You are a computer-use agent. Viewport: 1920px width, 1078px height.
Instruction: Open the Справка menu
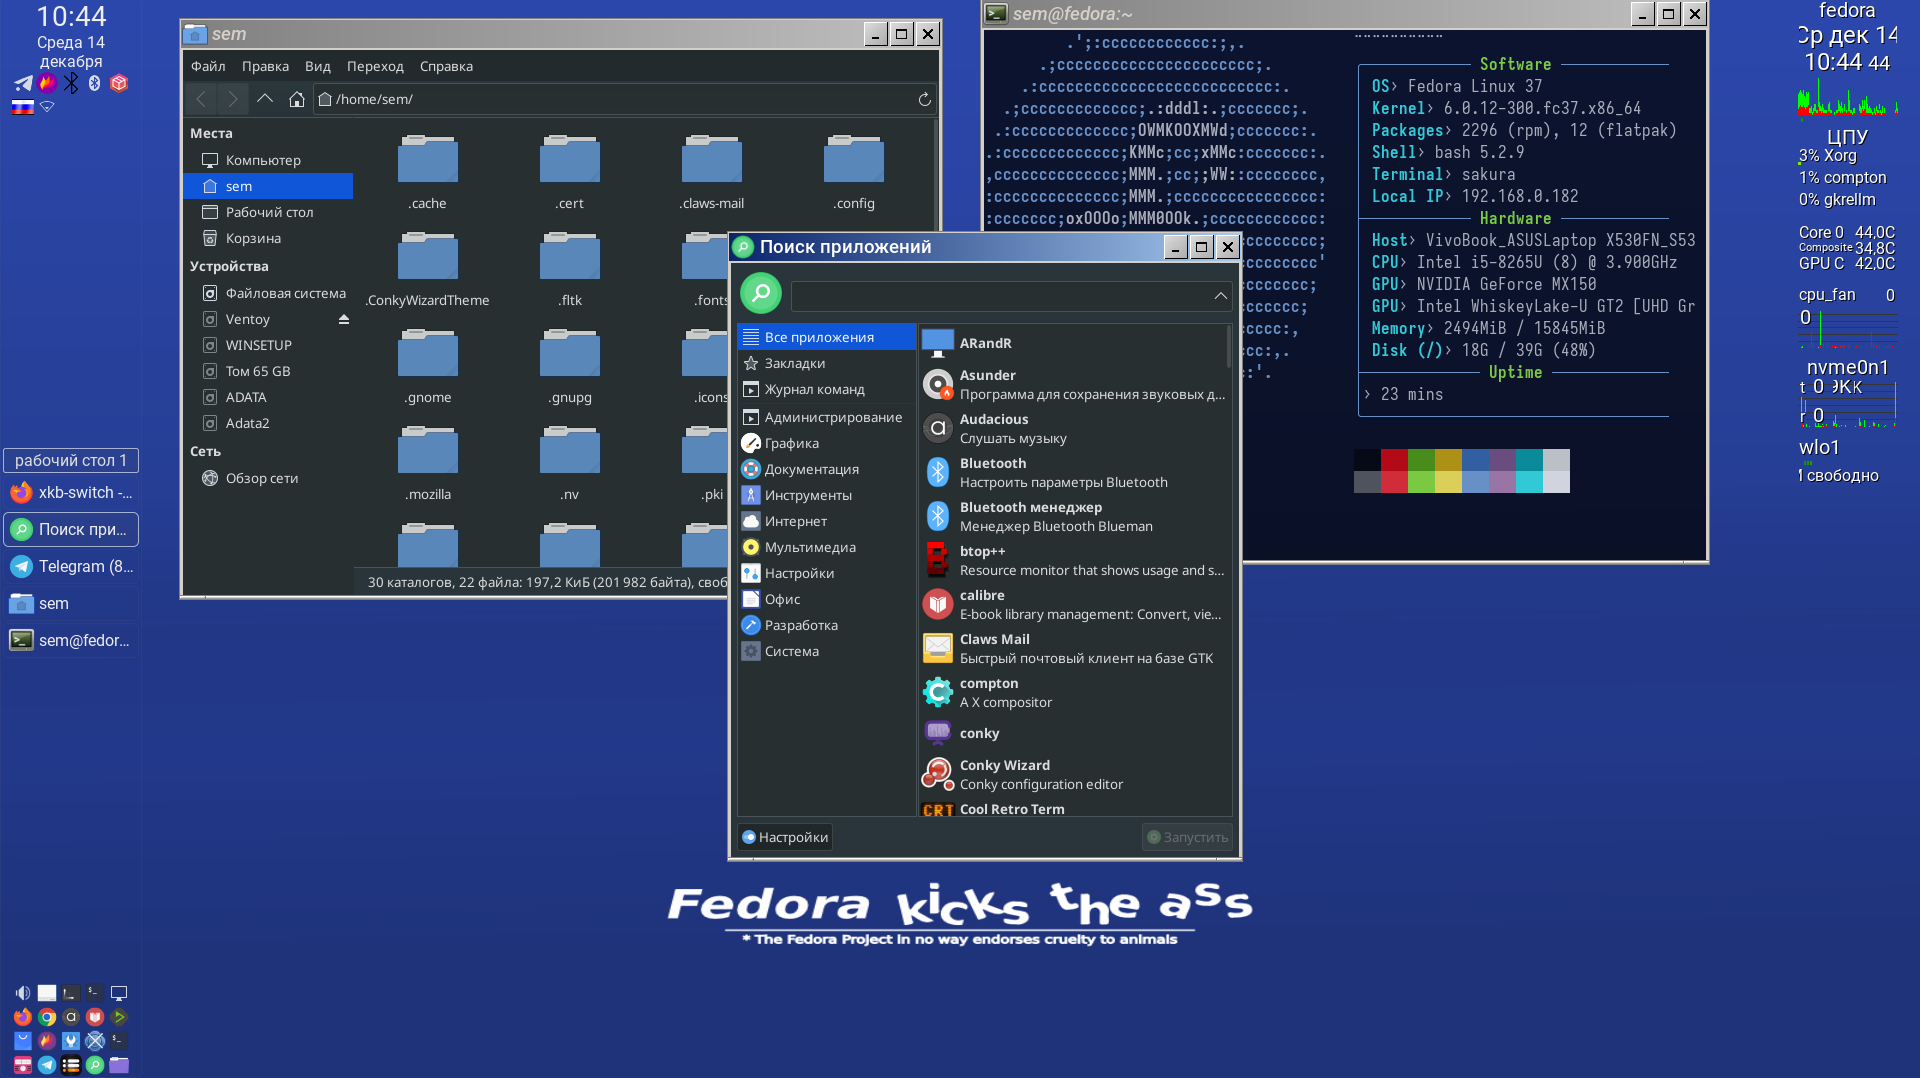point(446,66)
